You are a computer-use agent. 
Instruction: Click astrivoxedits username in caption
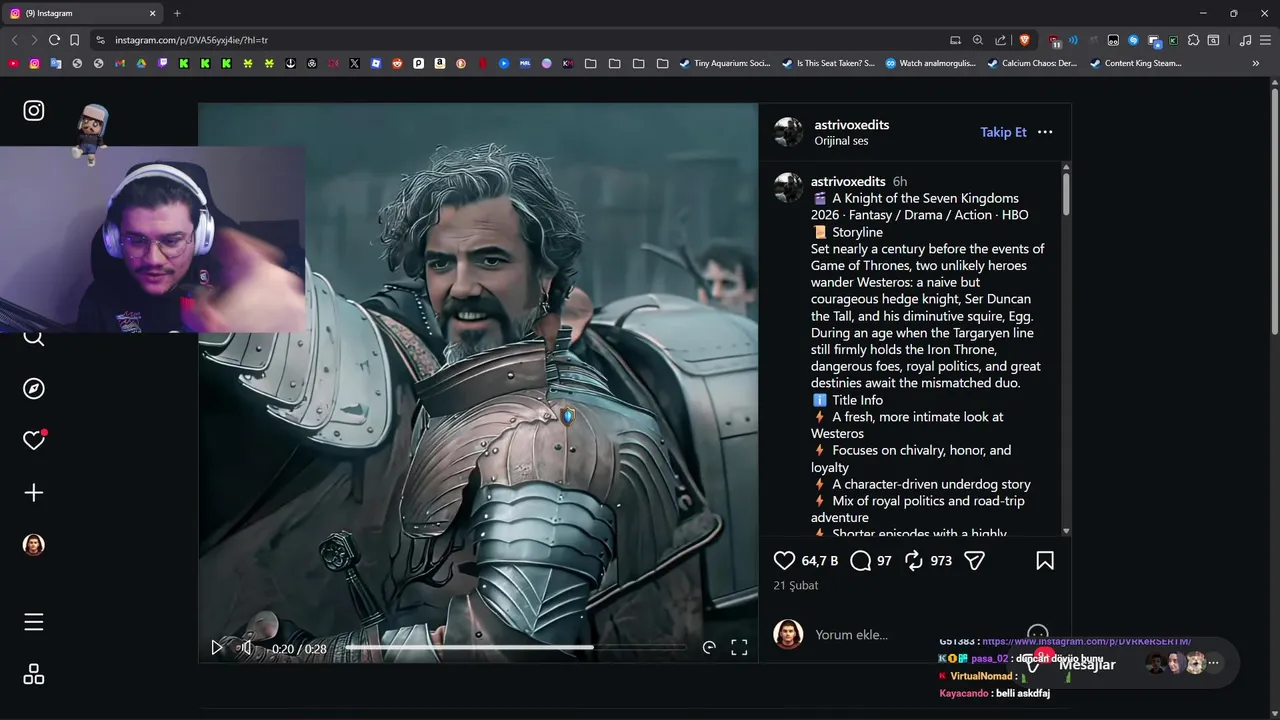point(848,181)
